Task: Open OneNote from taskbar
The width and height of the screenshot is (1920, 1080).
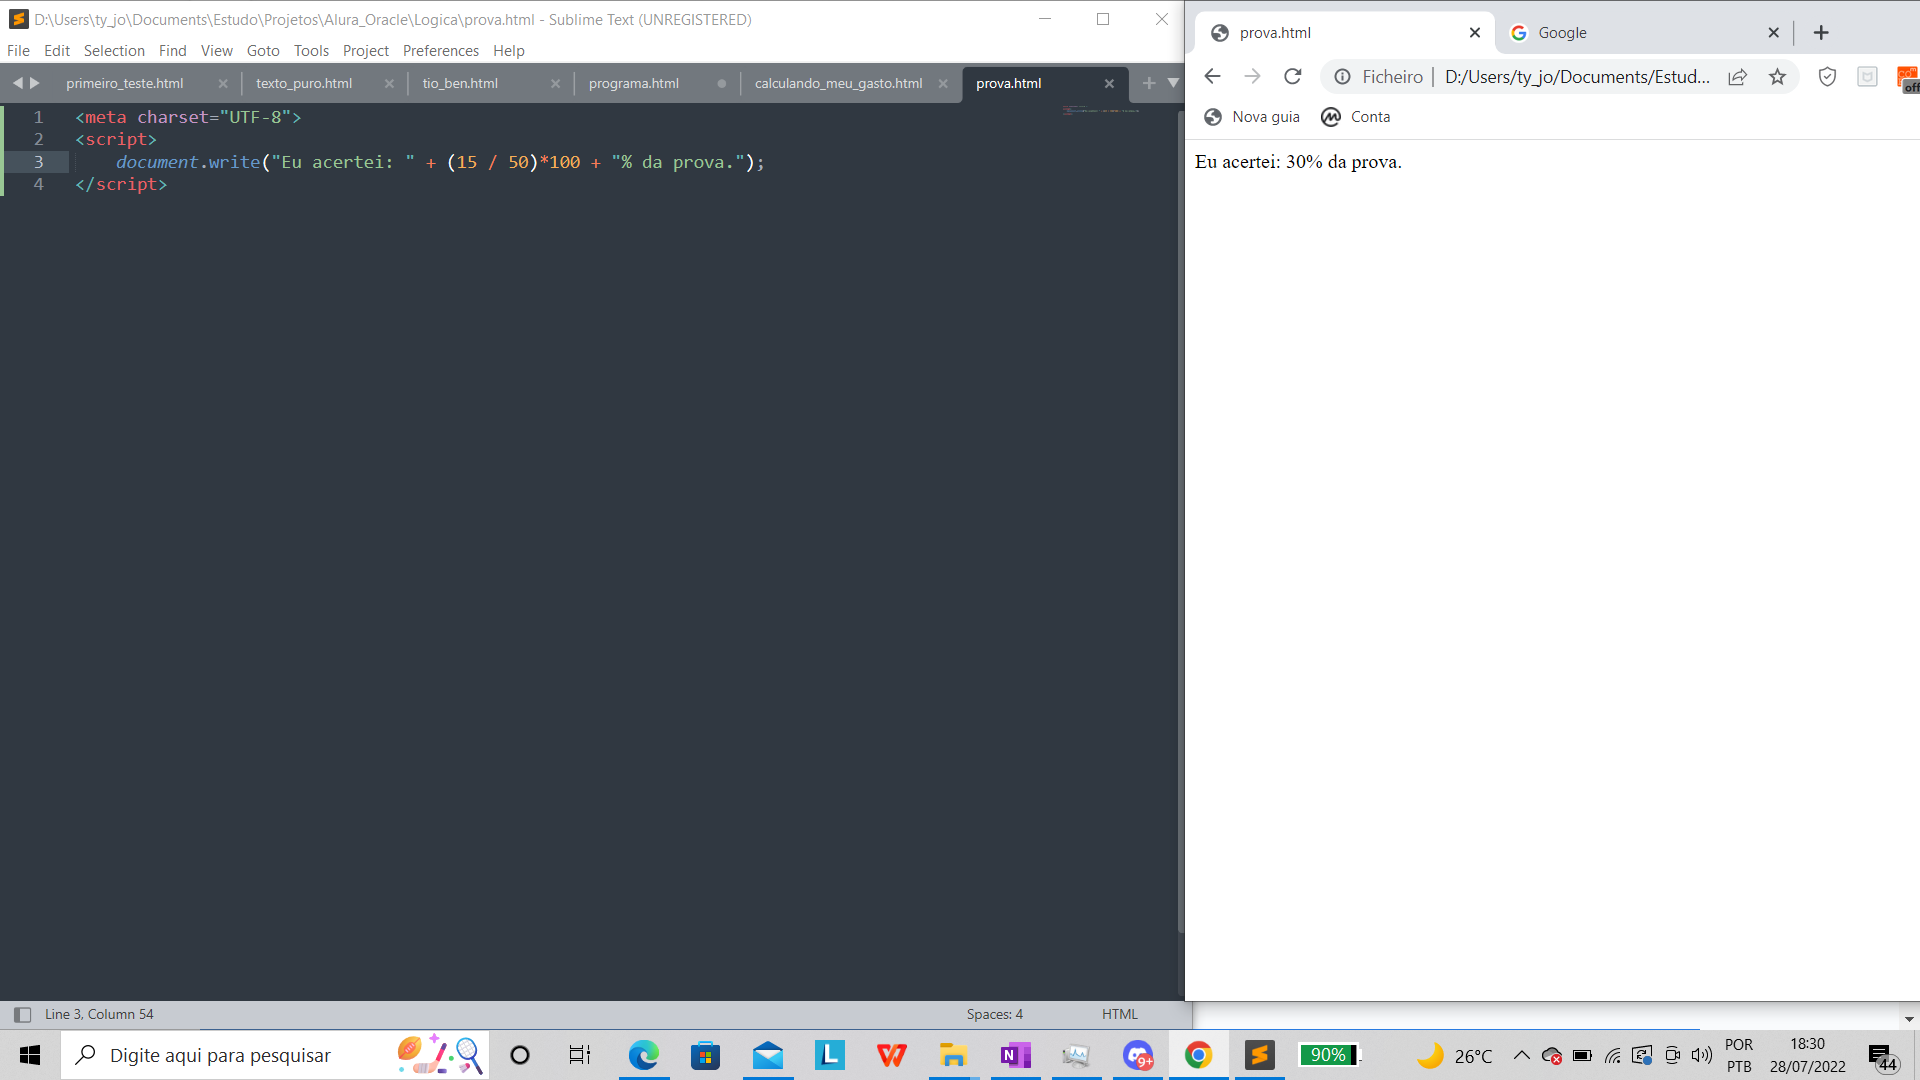Action: pyautogui.click(x=1015, y=1055)
